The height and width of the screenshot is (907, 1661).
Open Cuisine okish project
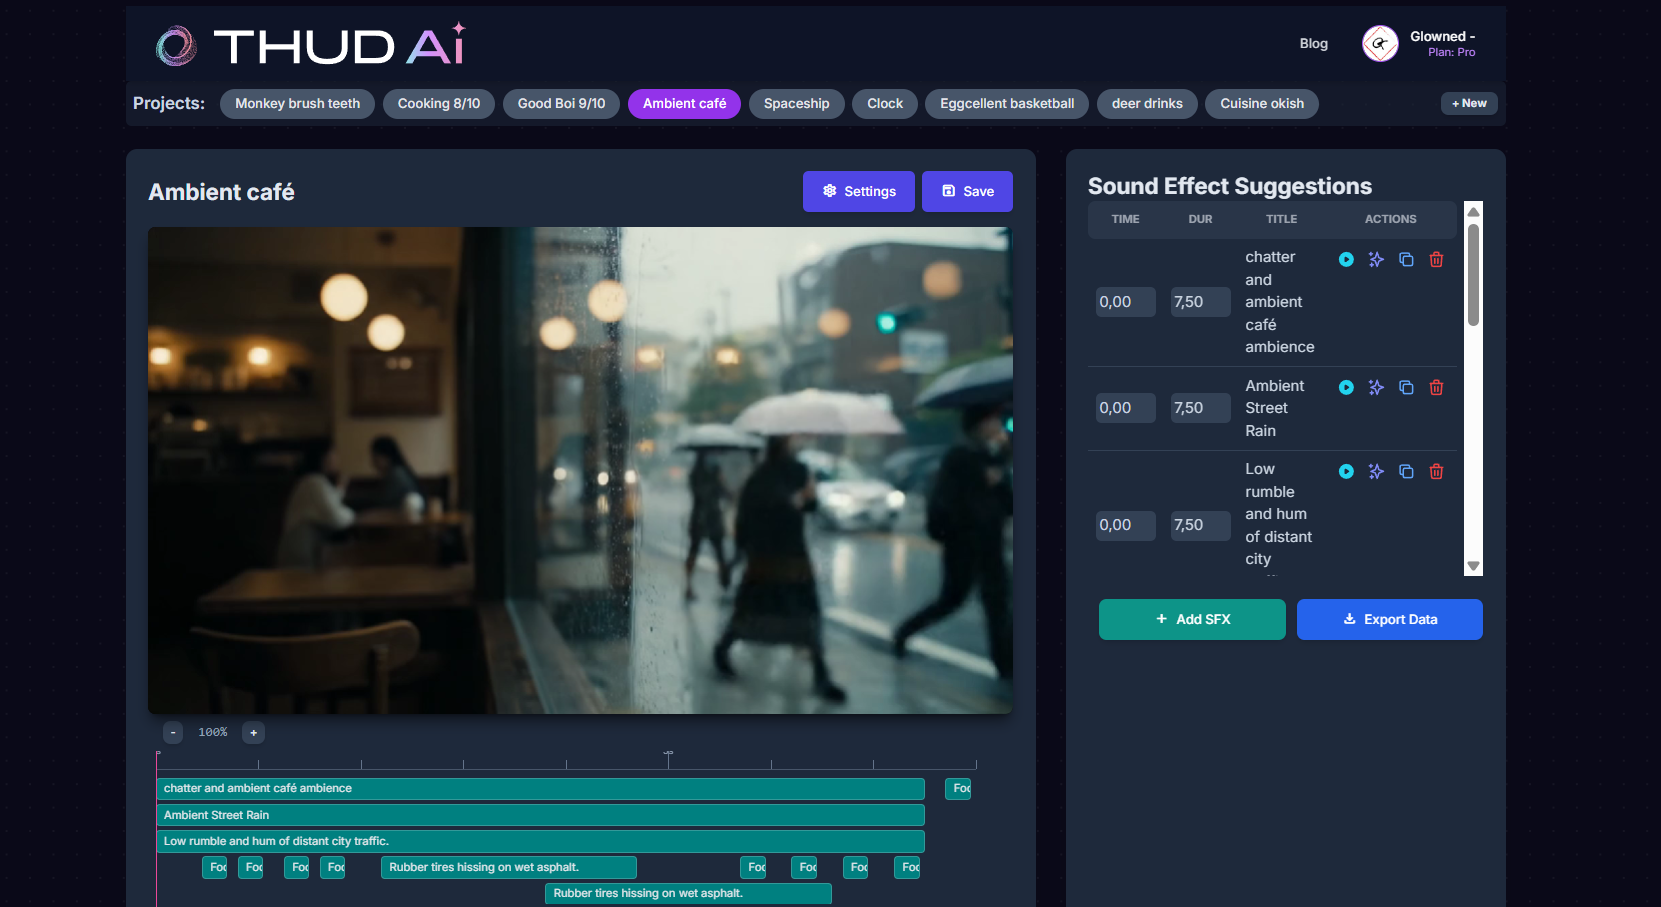tap(1262, 104)
